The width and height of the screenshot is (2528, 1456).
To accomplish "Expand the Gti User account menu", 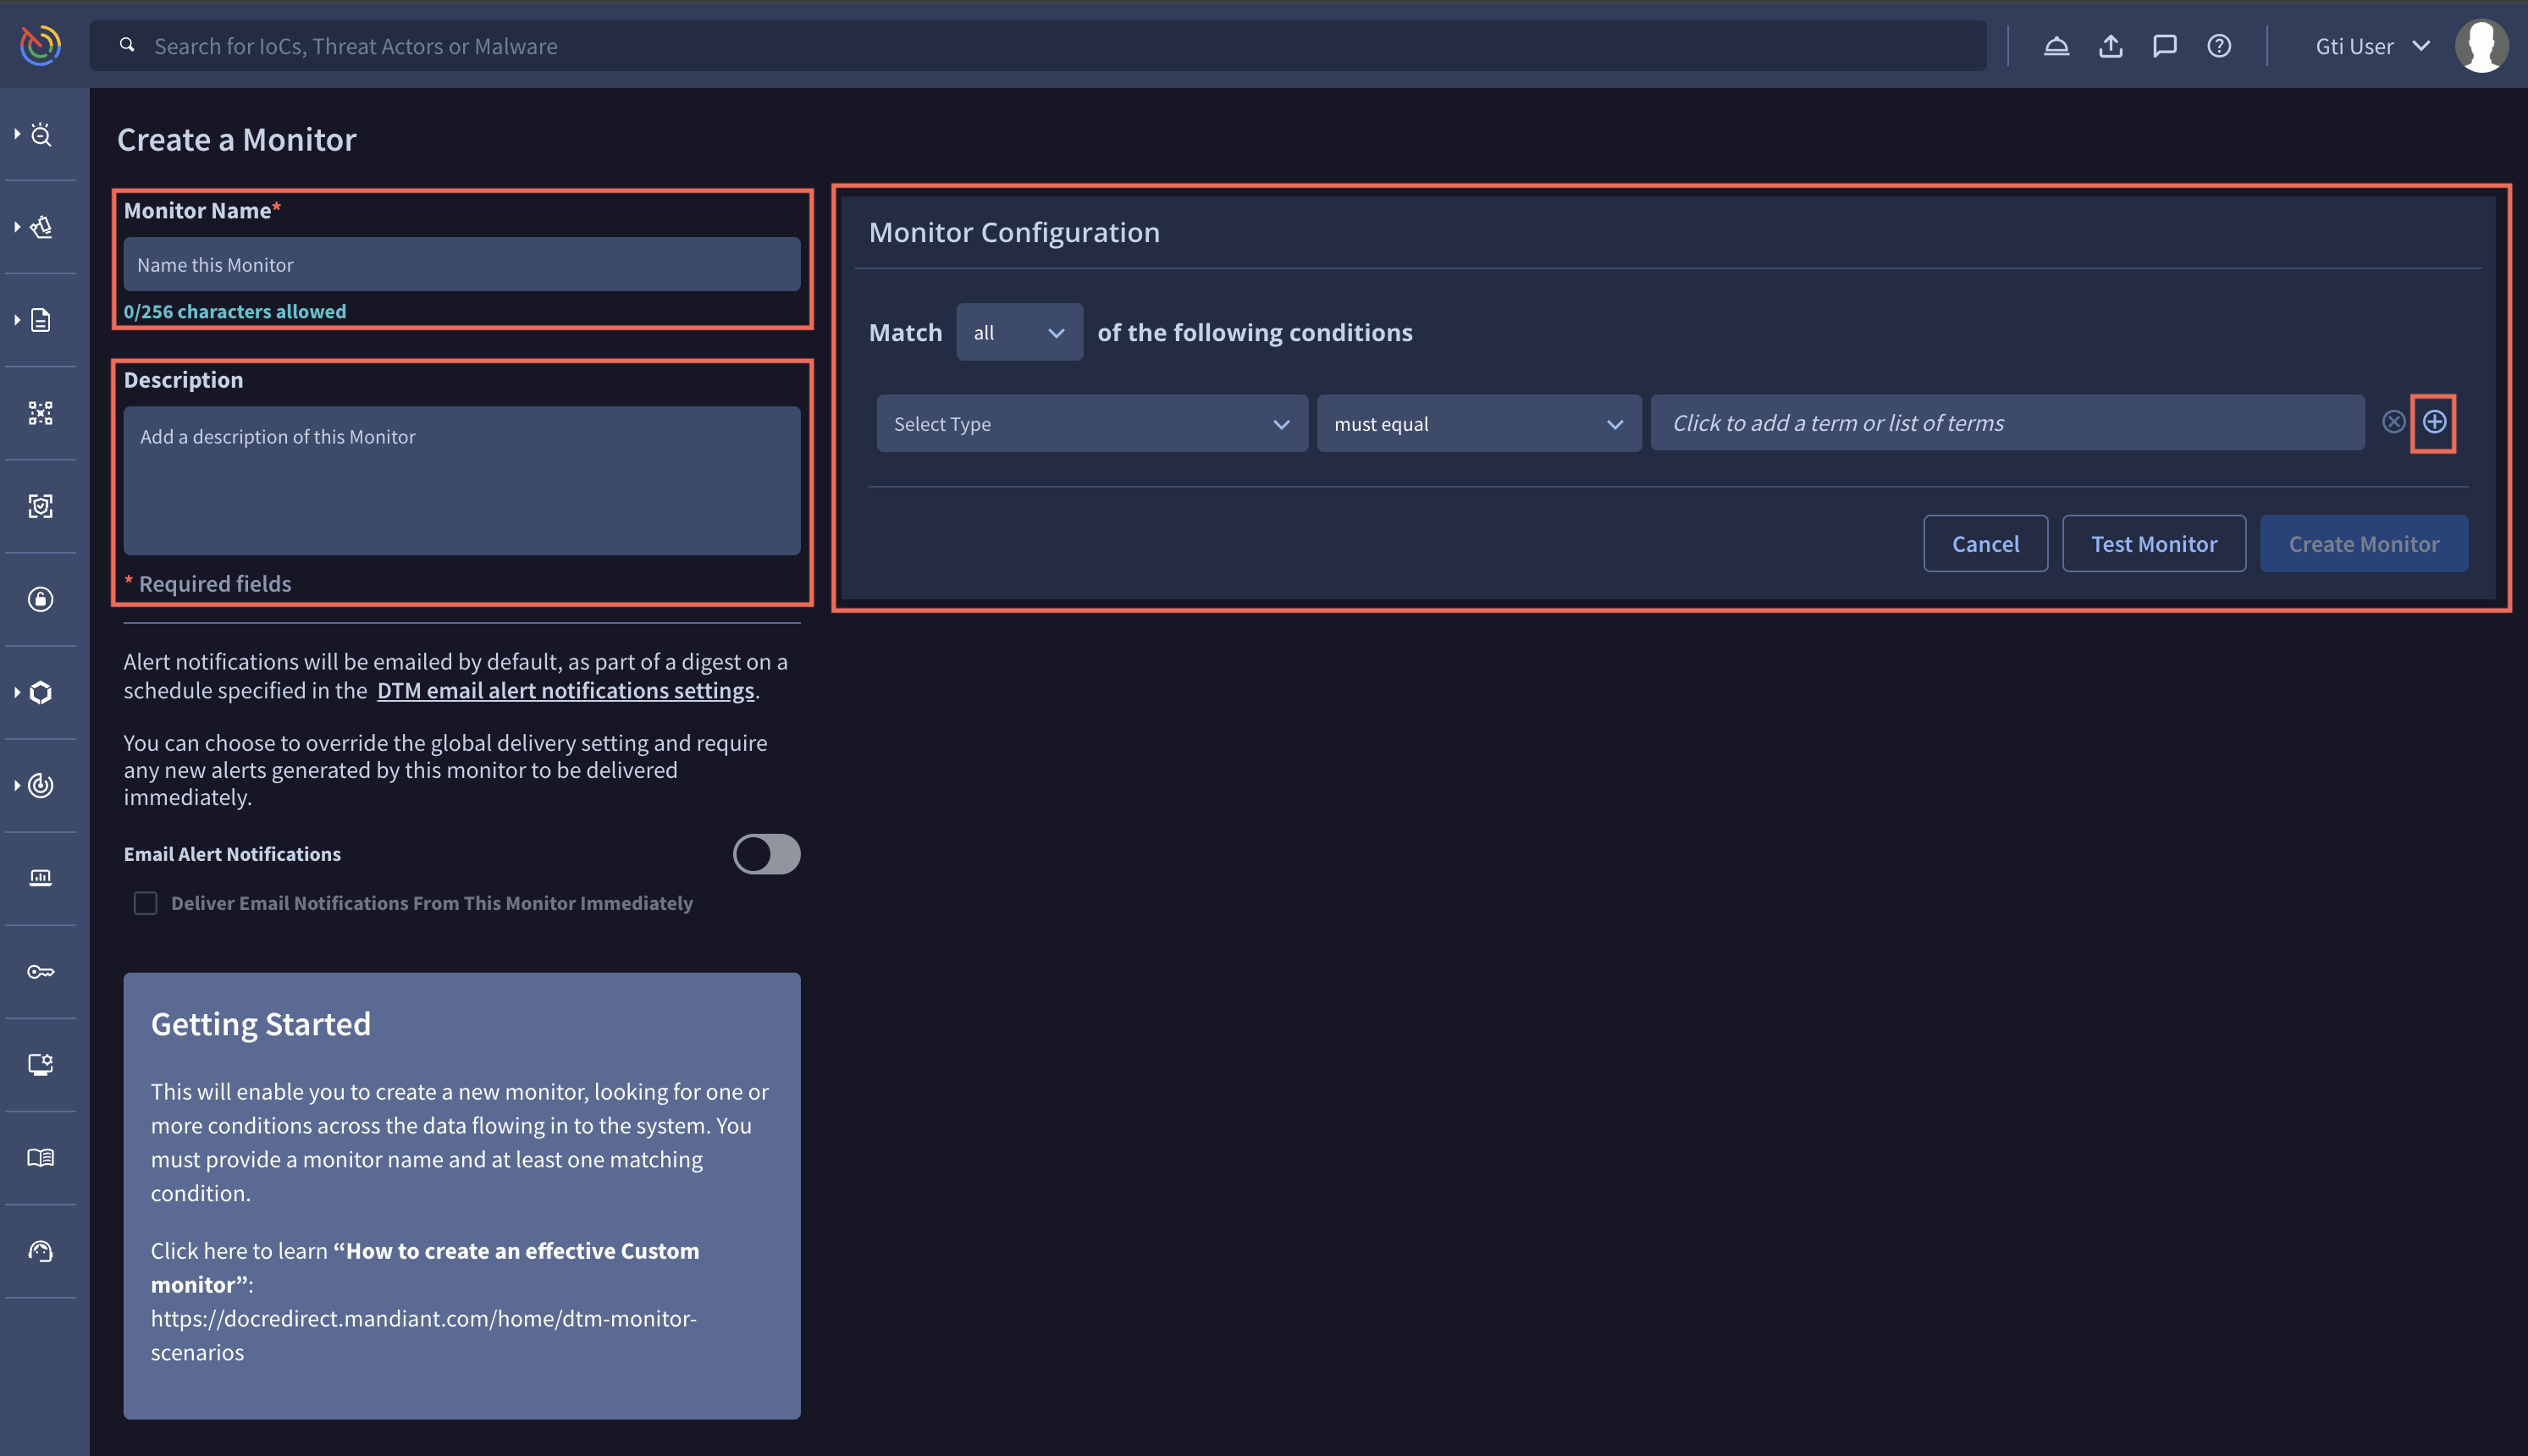I will click(x=2373, y=46).
